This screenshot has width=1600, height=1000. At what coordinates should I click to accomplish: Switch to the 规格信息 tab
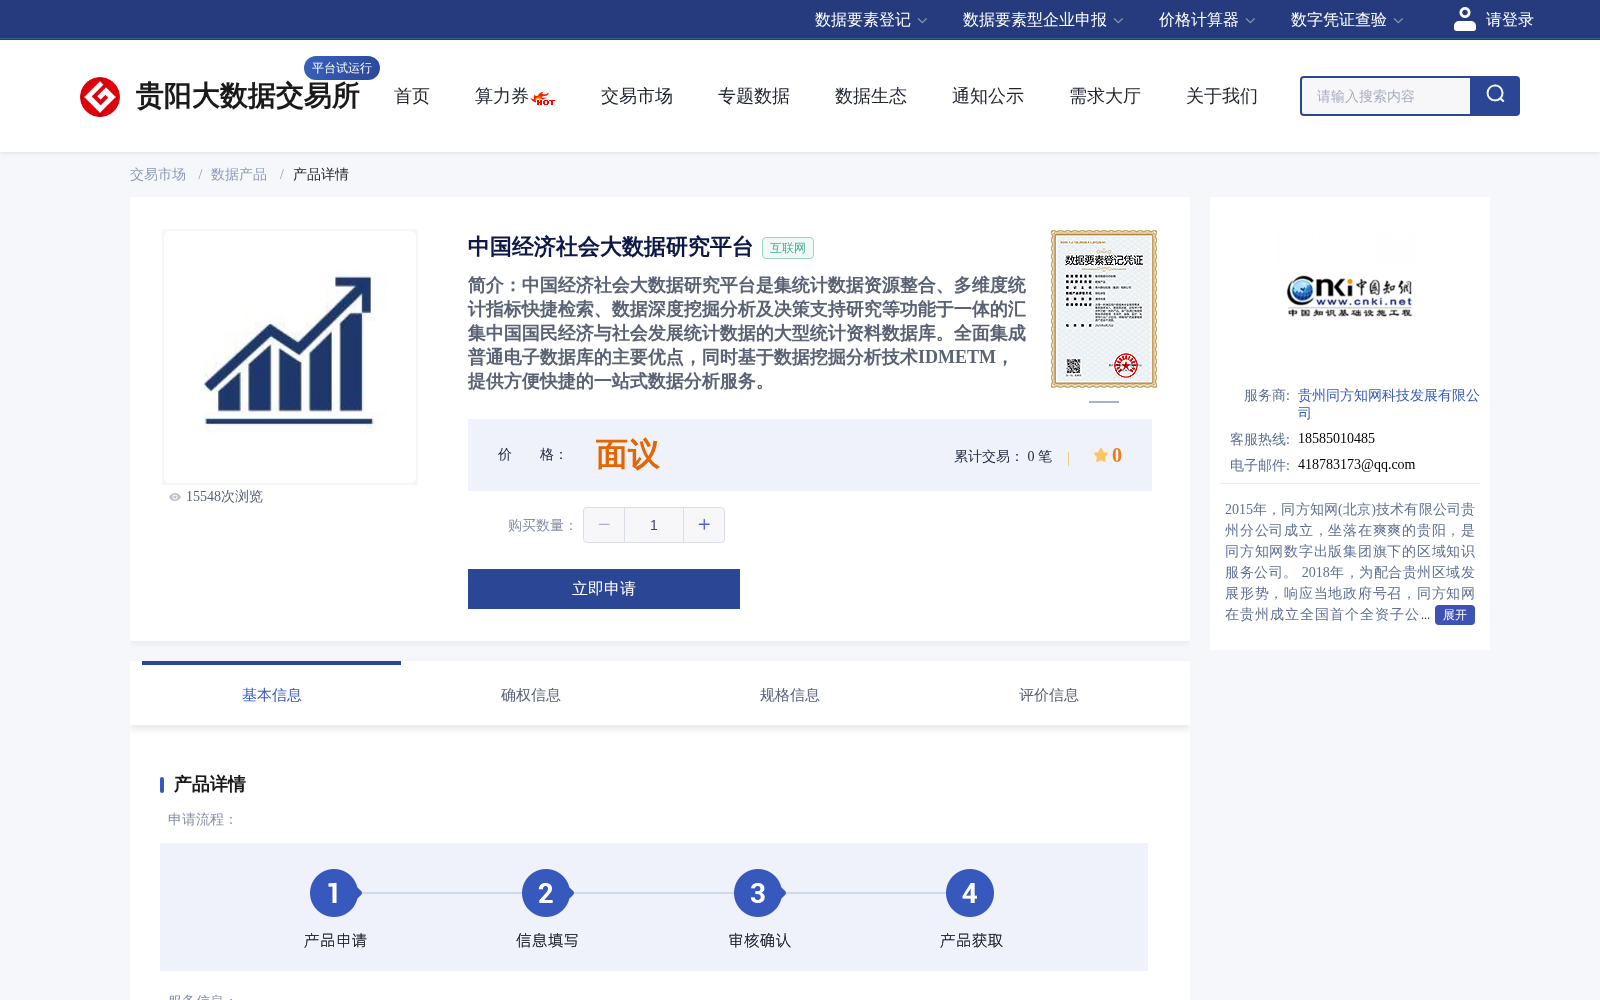[x=790, y=695]
